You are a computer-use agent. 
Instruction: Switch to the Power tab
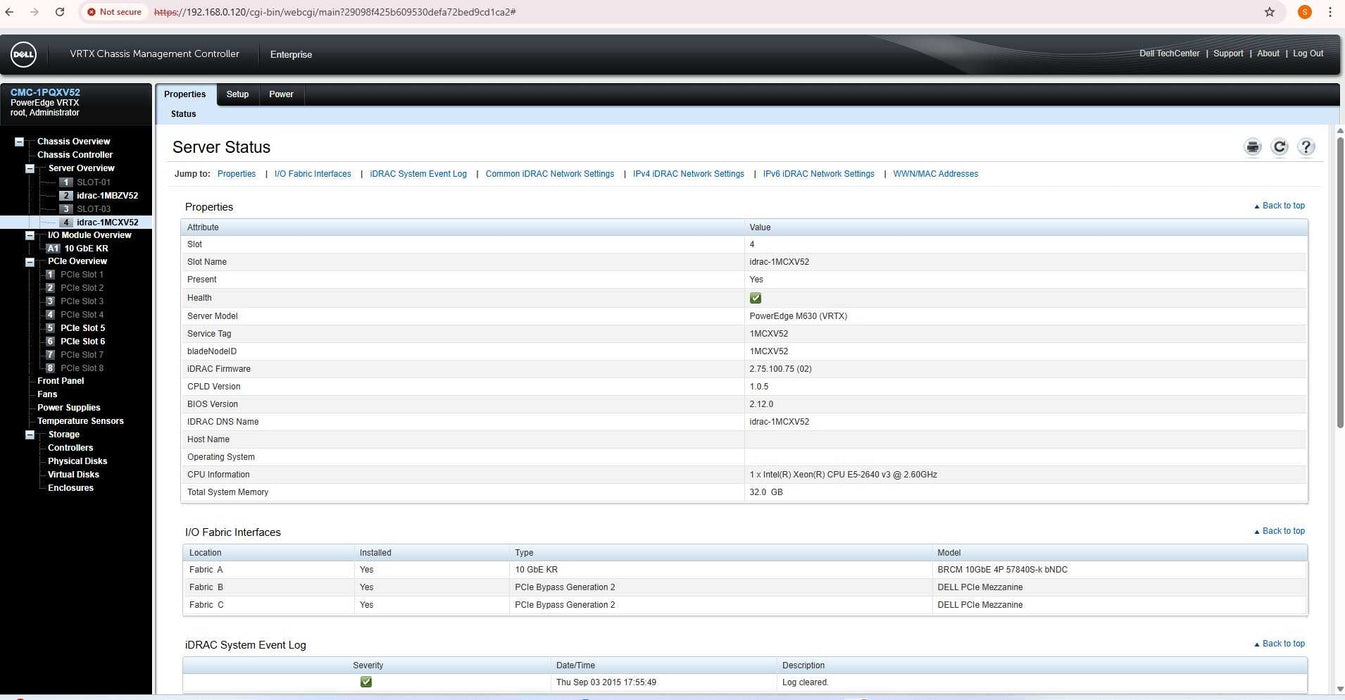pyautogui.click(x=281, y=94)
